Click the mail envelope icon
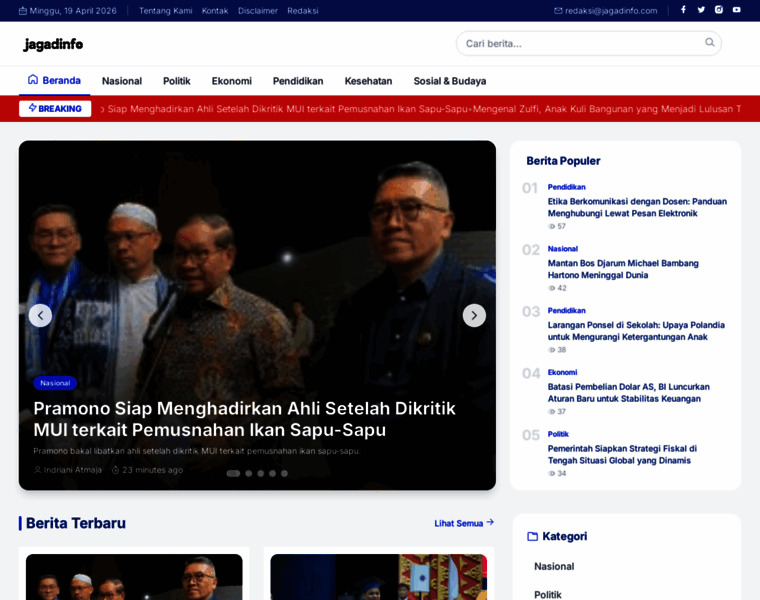Viewport: 760px width, 600px height. 558,11
